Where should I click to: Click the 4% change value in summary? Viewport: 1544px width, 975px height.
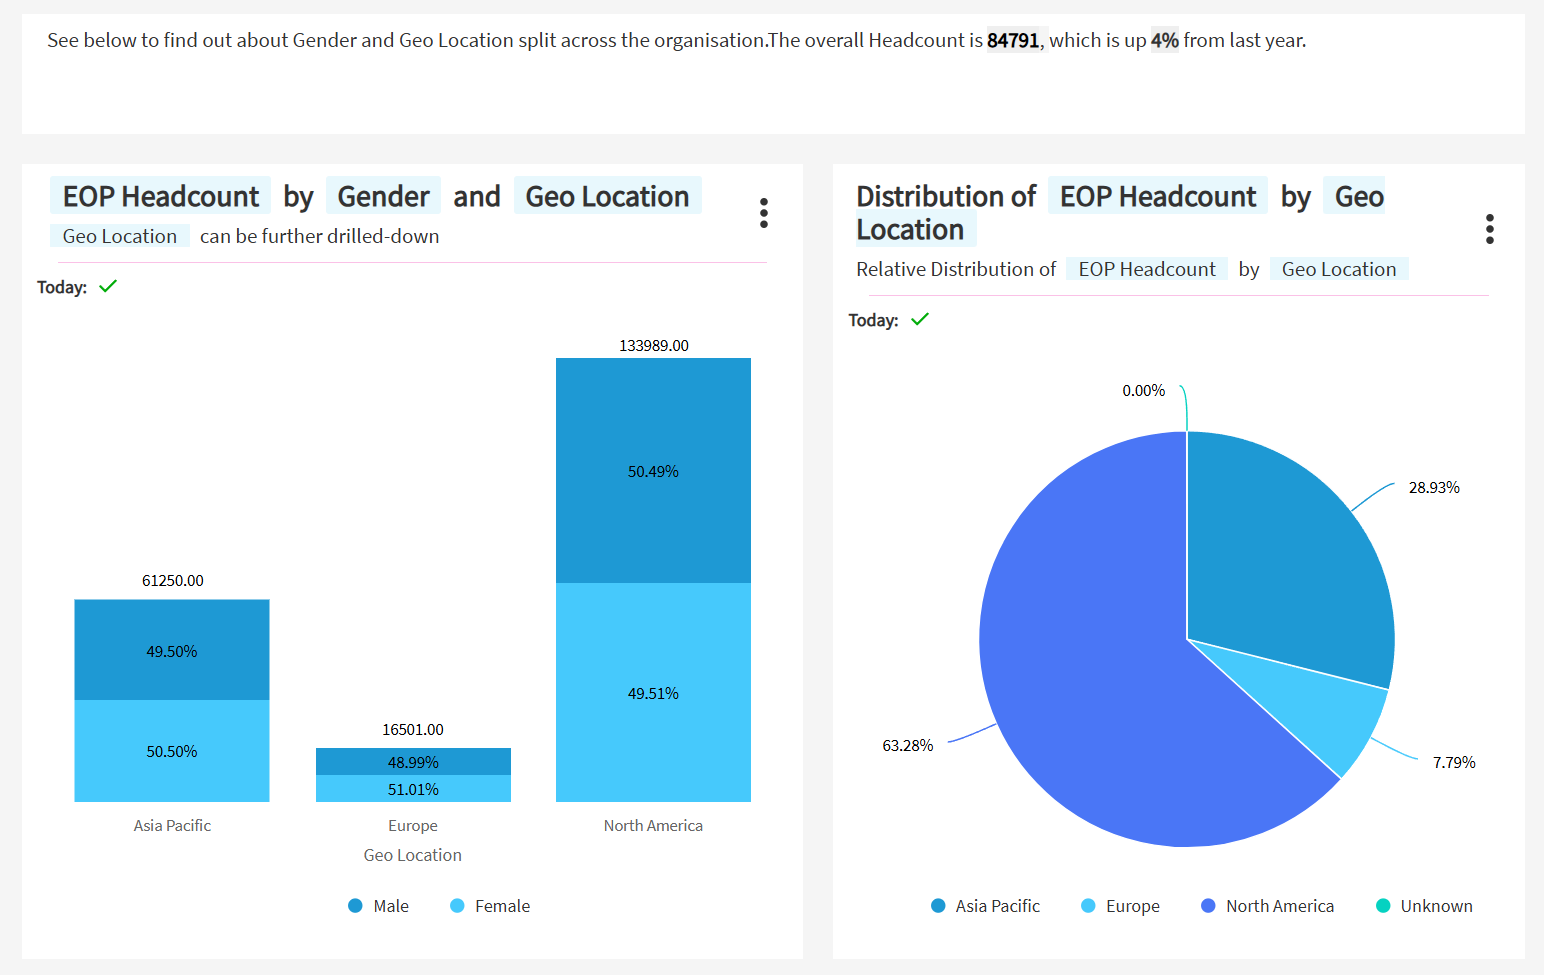[x=1164, y=40]
